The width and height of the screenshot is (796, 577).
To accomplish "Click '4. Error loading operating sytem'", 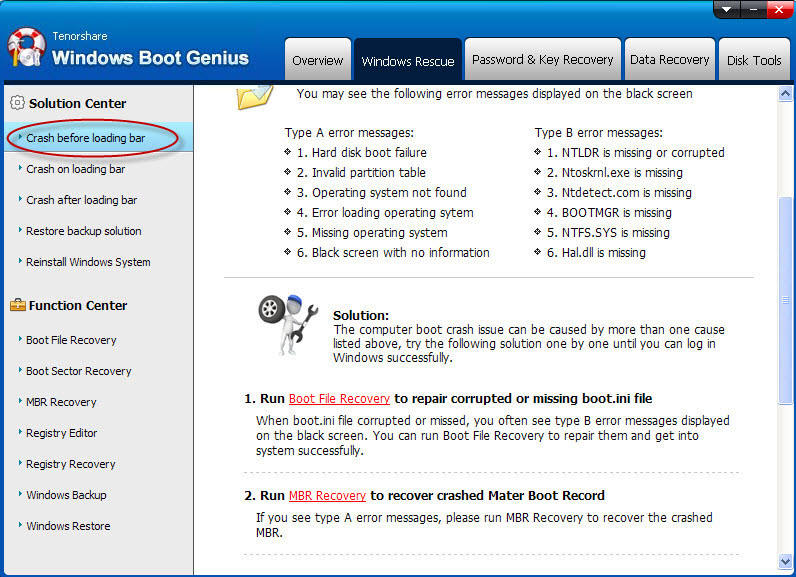I will [x=385, y=213].
